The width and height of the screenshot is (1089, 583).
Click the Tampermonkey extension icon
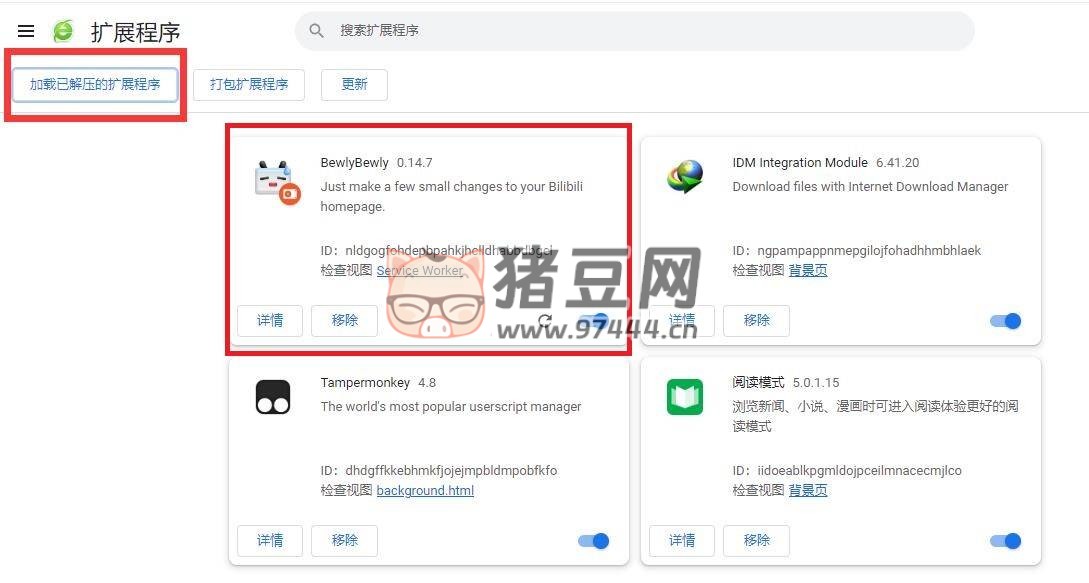(x=273, y=397)
